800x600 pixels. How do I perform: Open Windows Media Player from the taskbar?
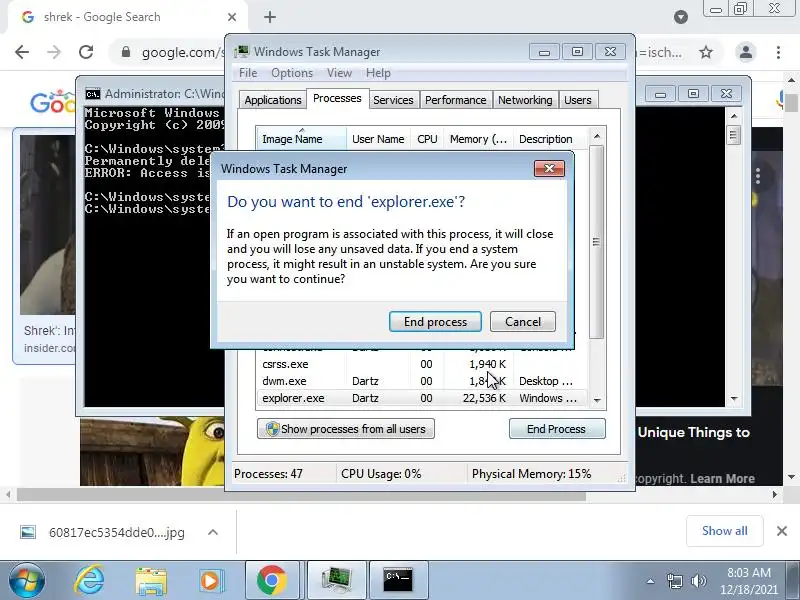[x=210, y=581]
